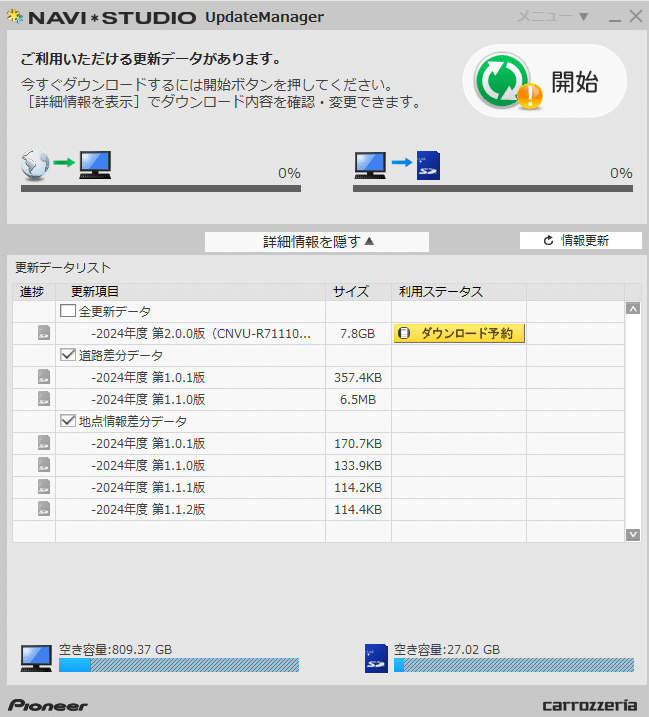Close the UpdateManager window
This screenshot has width=649, height=717.
click(x=636, y=16)
